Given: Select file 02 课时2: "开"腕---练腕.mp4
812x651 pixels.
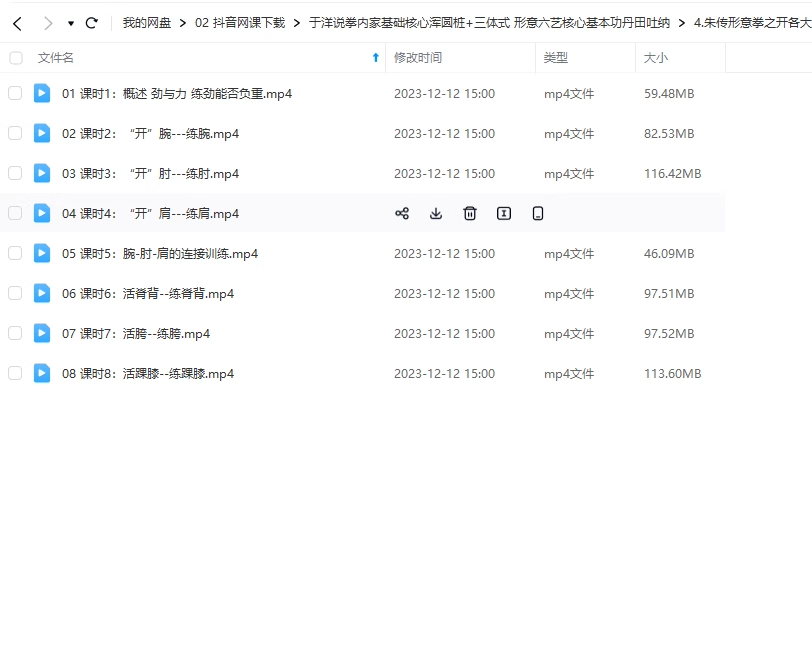Looking at the screenshot, I should pyautogui.click(x=151, y=134).
